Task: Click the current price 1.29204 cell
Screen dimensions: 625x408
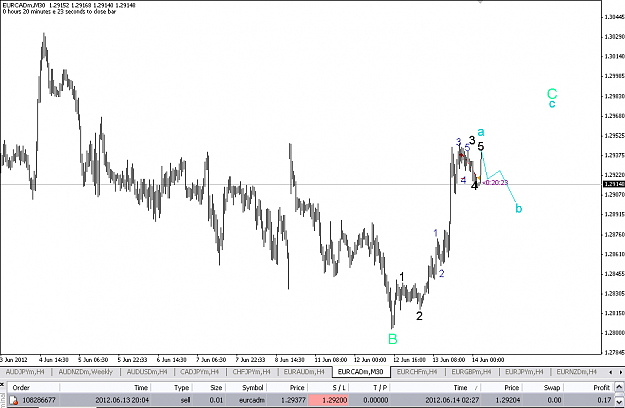Action: [507, 400]
